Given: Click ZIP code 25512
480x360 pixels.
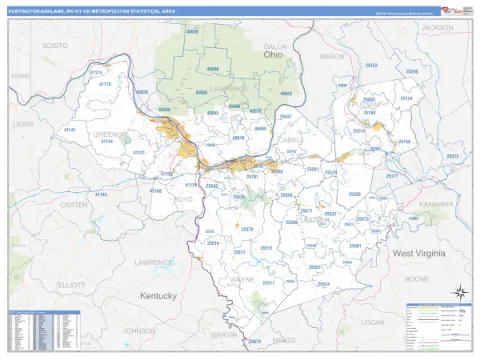Looking at the screenshot, I should click(x=266, y=248).
